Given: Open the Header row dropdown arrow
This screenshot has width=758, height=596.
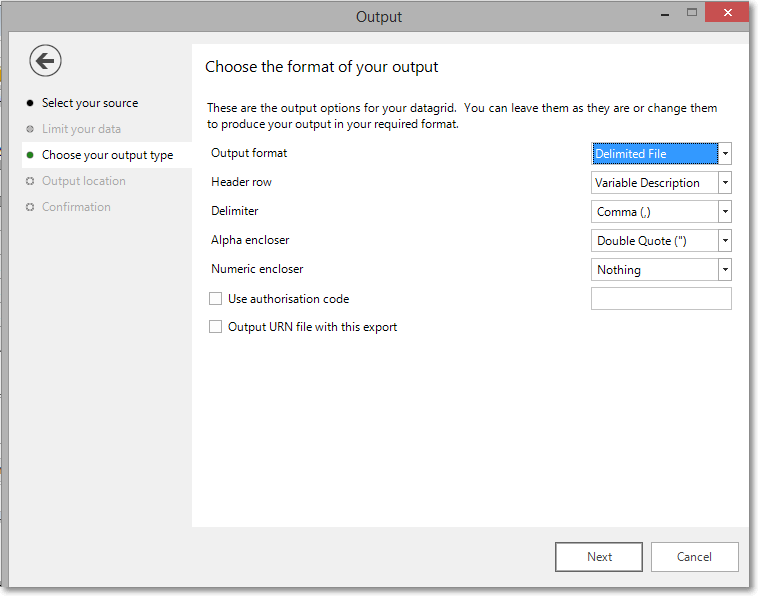Looking at the screenshot, I should point(725,183).
